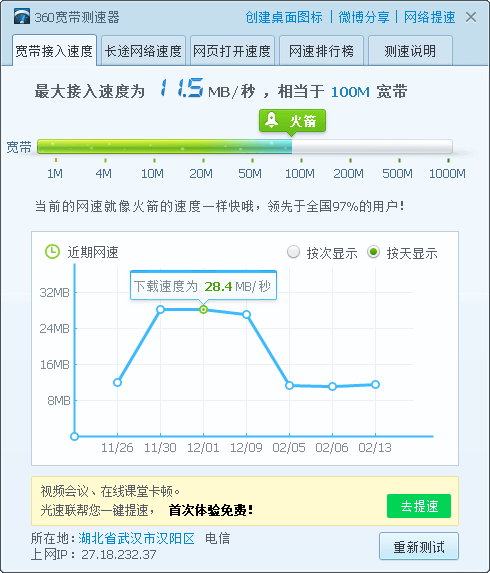Click the 1000M scale label

447,174
